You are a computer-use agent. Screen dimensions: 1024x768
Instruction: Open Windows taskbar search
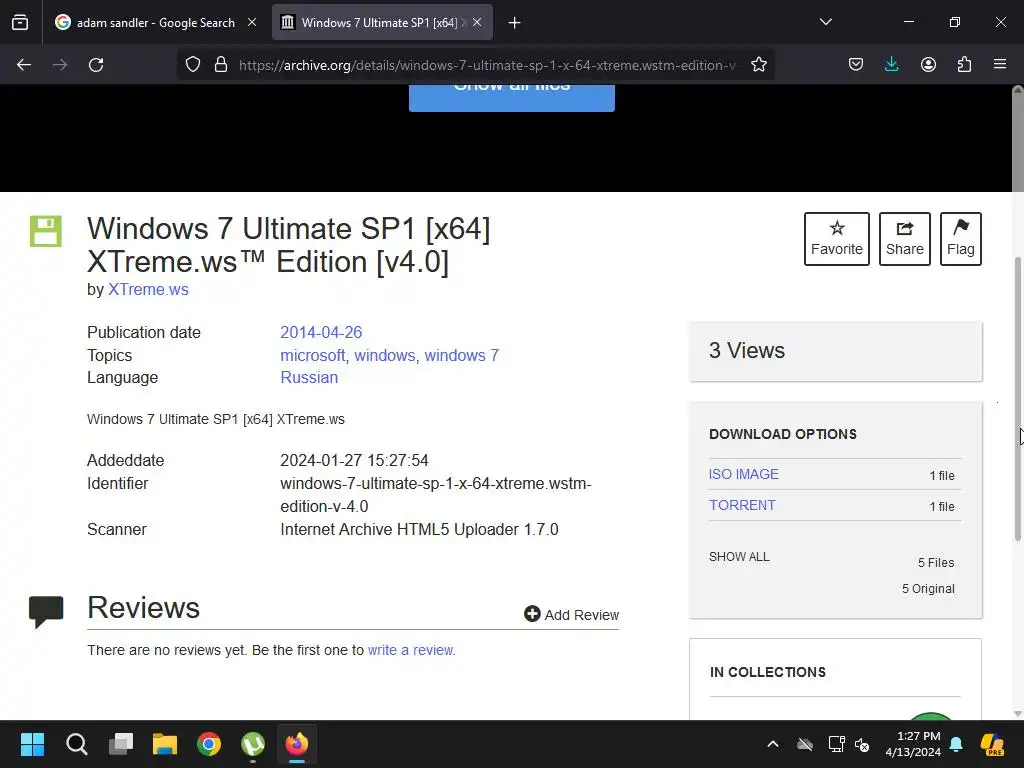coord(76,744)
